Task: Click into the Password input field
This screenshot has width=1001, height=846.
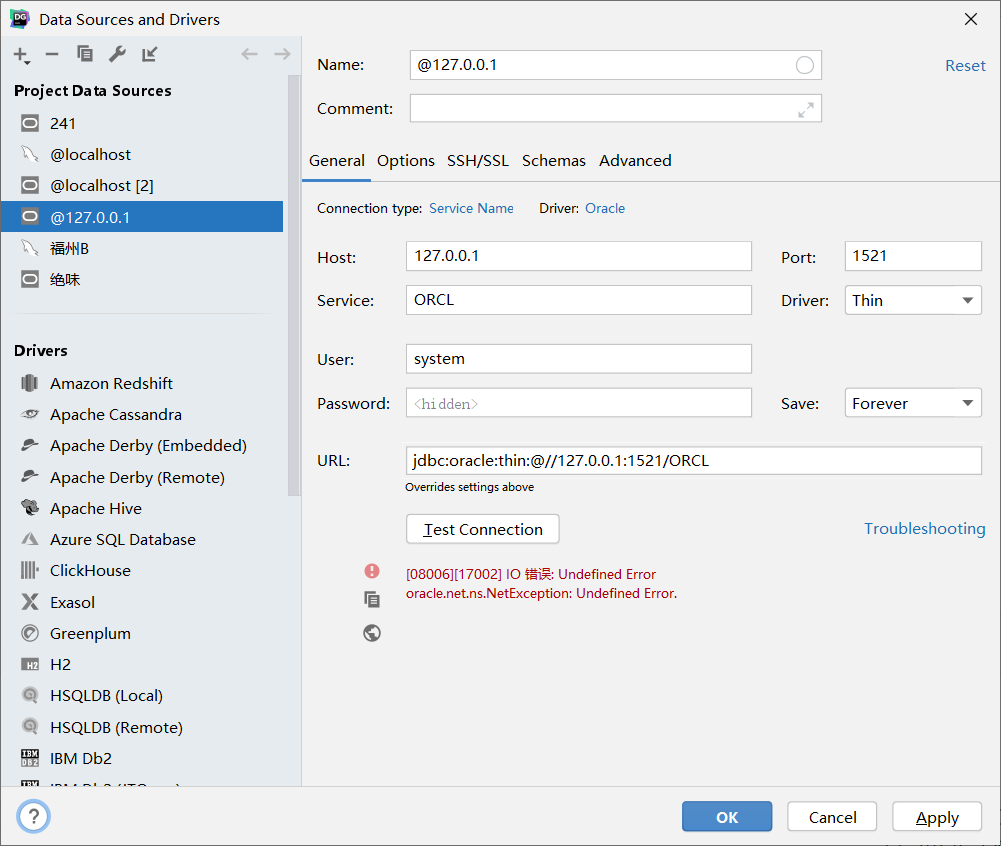Action: click(x=578, y=403)
